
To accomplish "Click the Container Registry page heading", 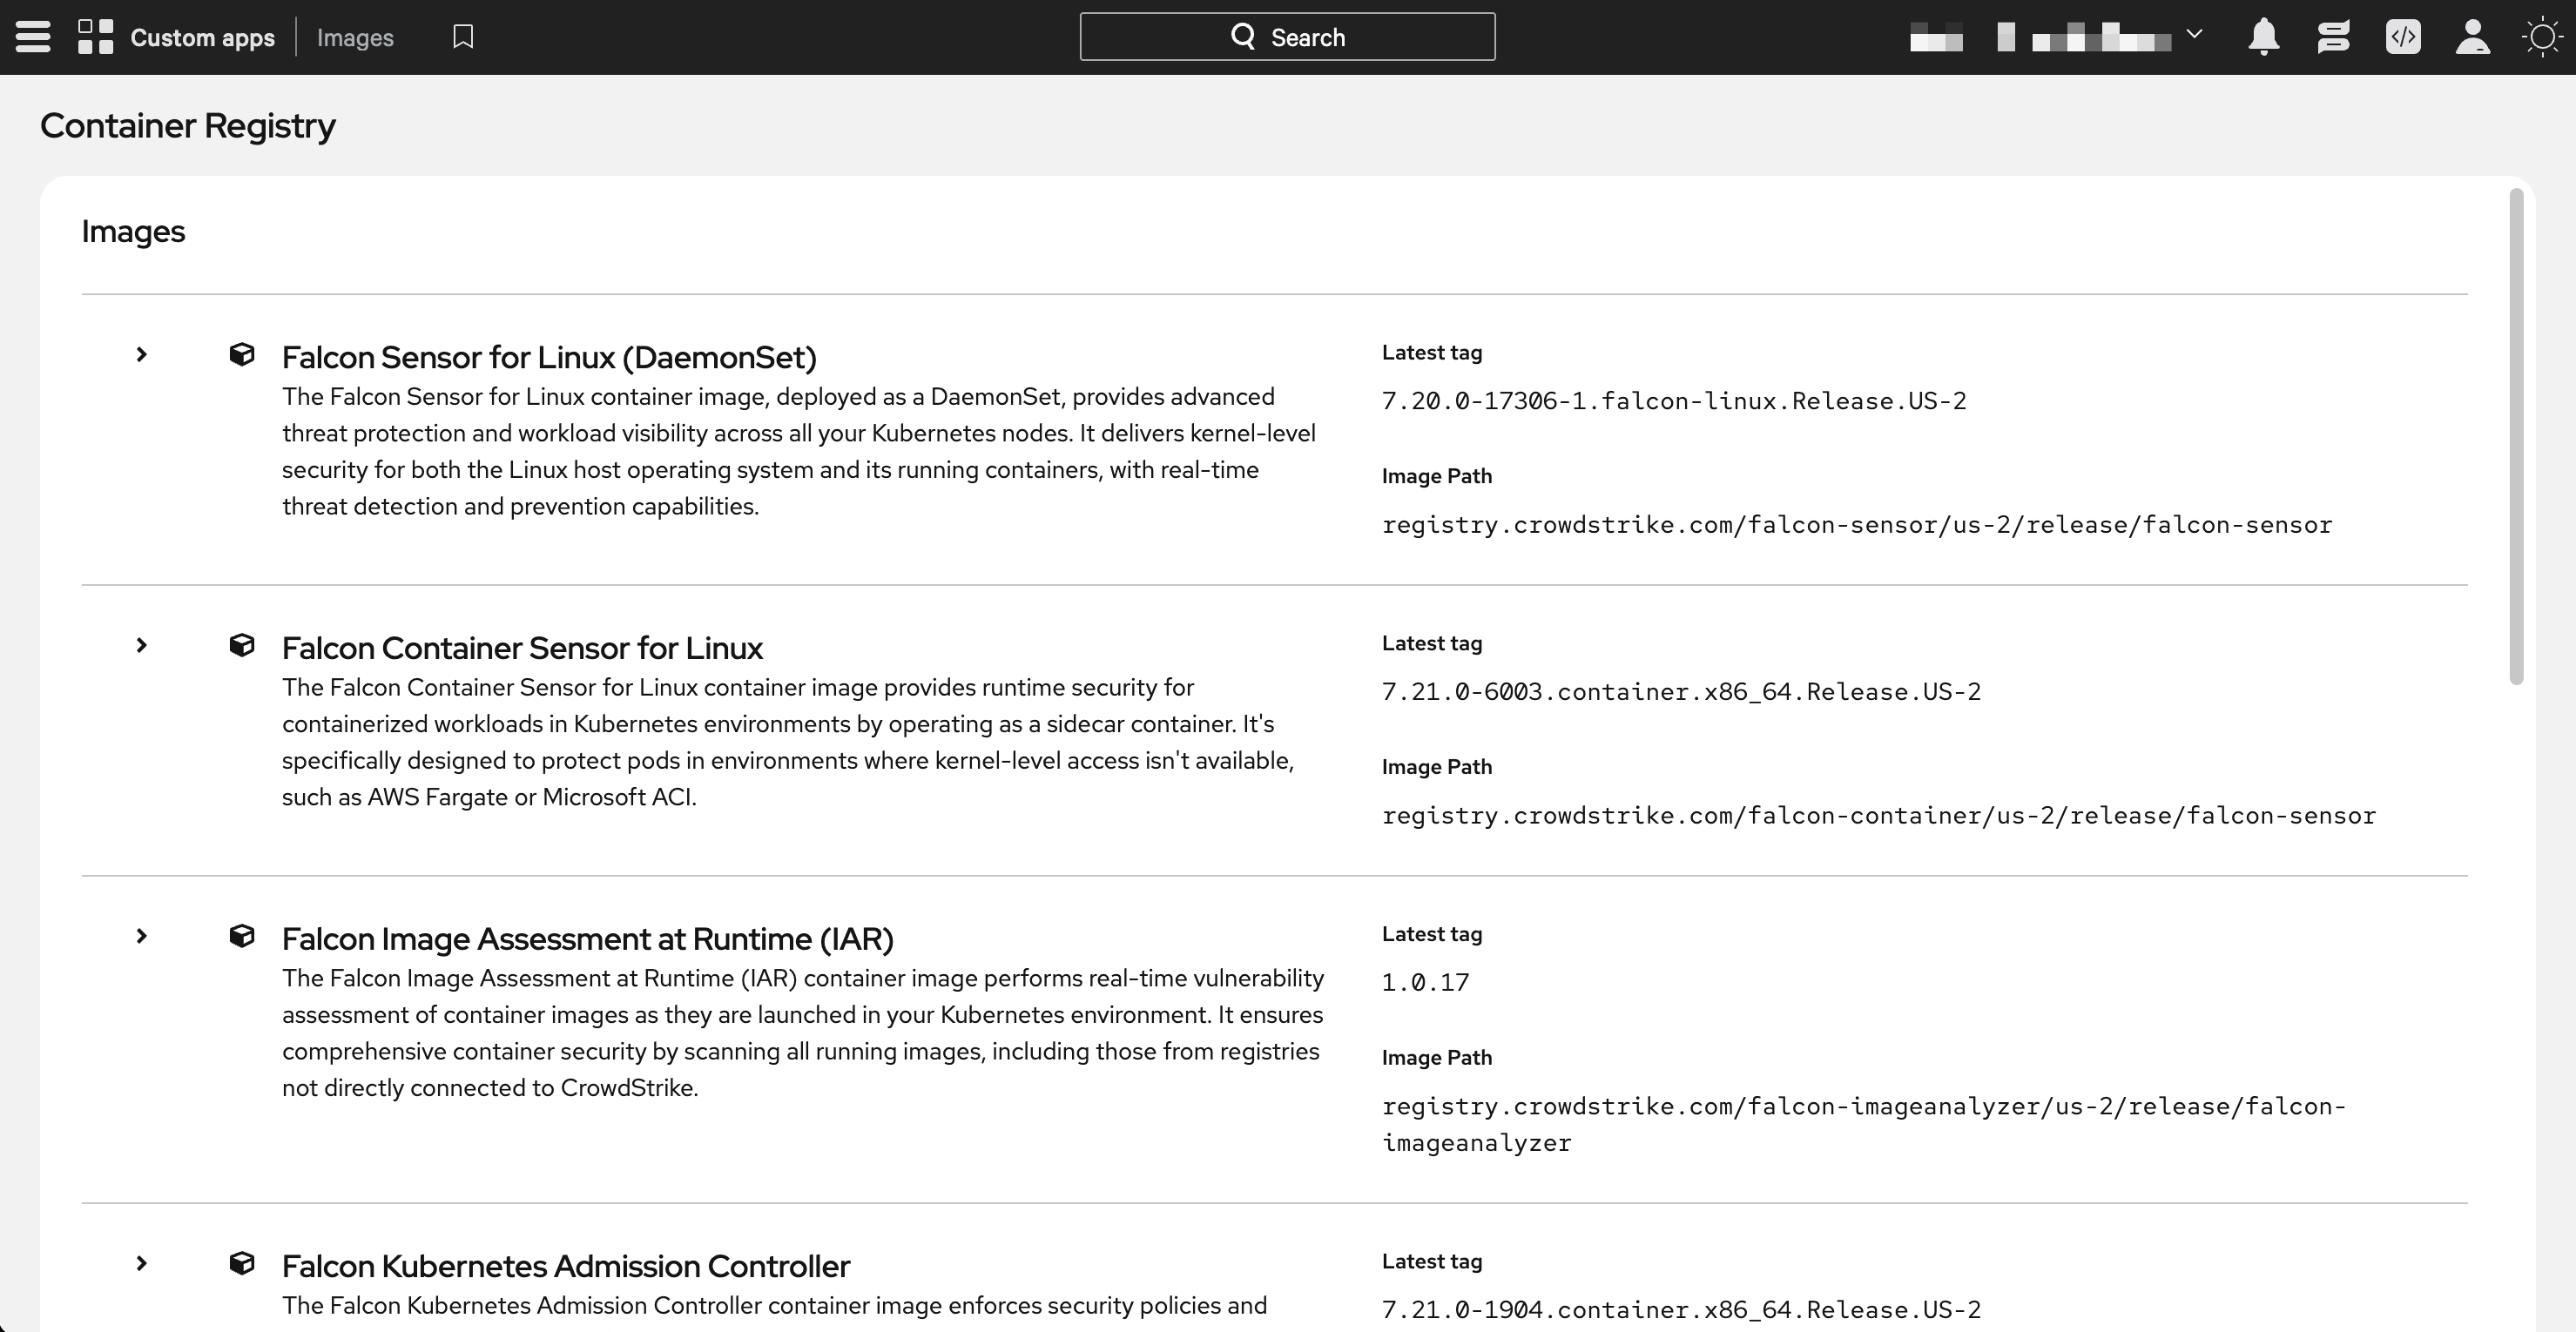I will [188, 126].
